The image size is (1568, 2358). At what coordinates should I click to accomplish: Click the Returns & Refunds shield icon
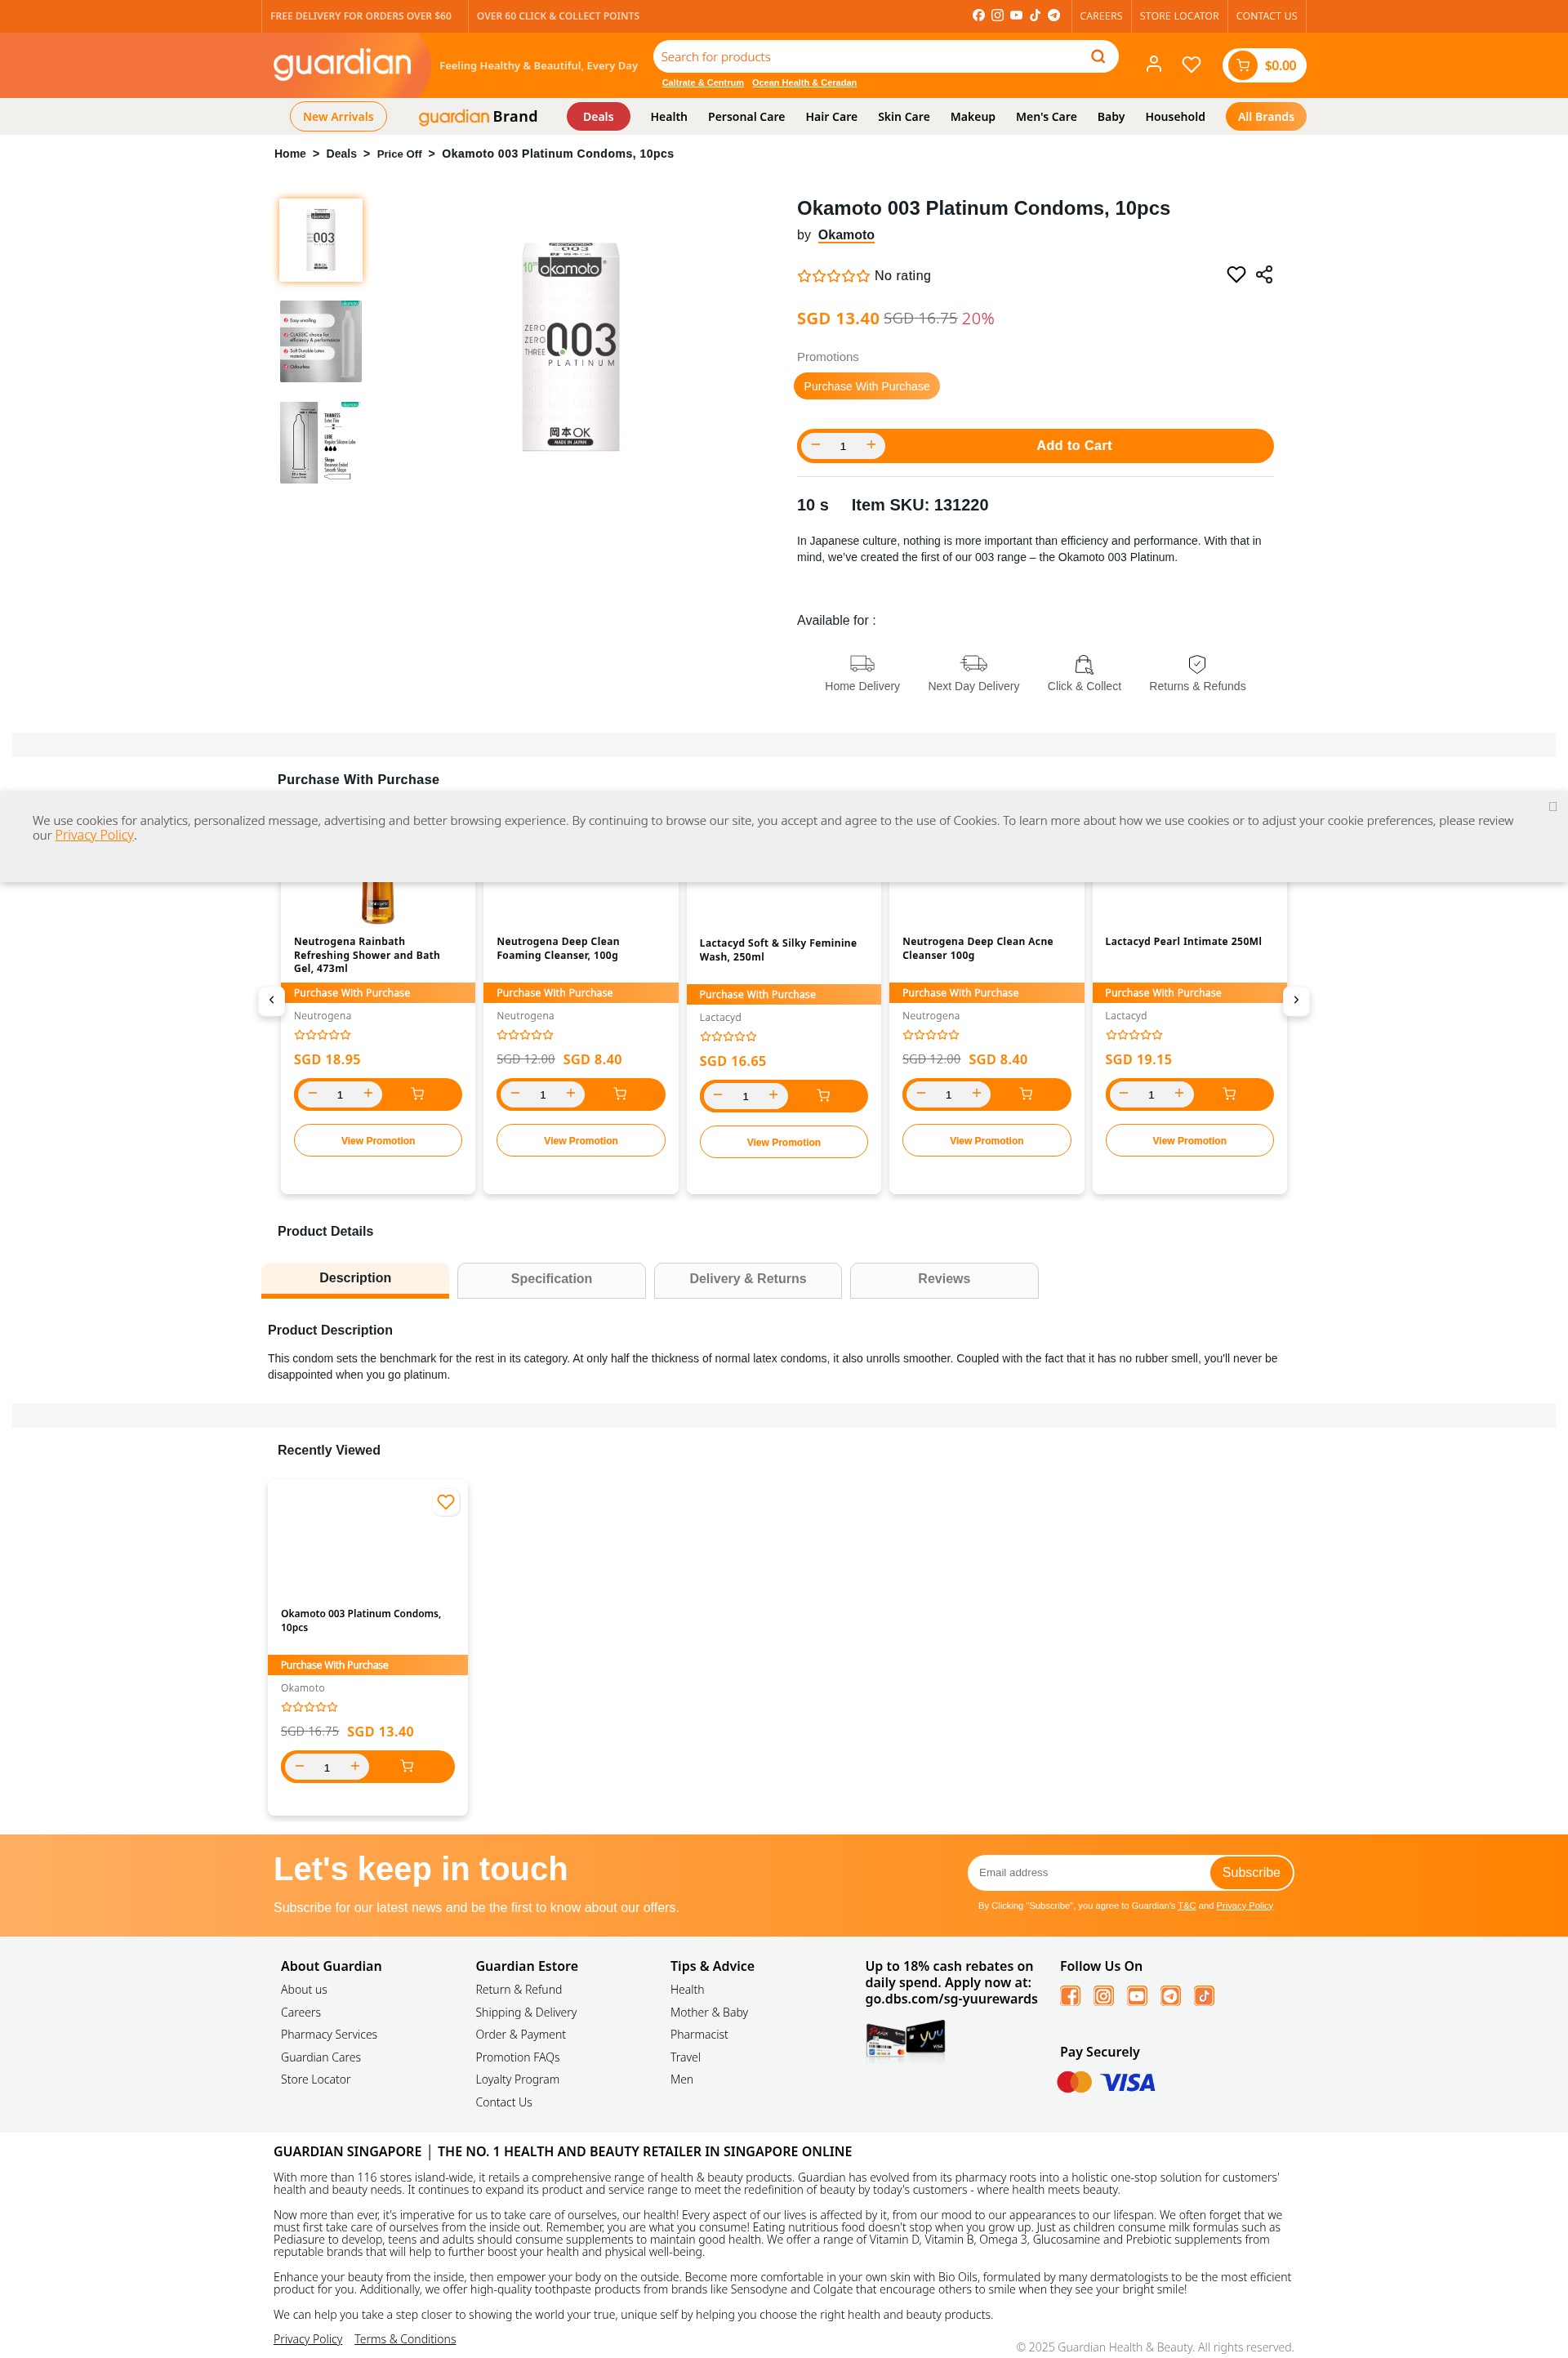pyautogui.click(x=1197, y=663)
